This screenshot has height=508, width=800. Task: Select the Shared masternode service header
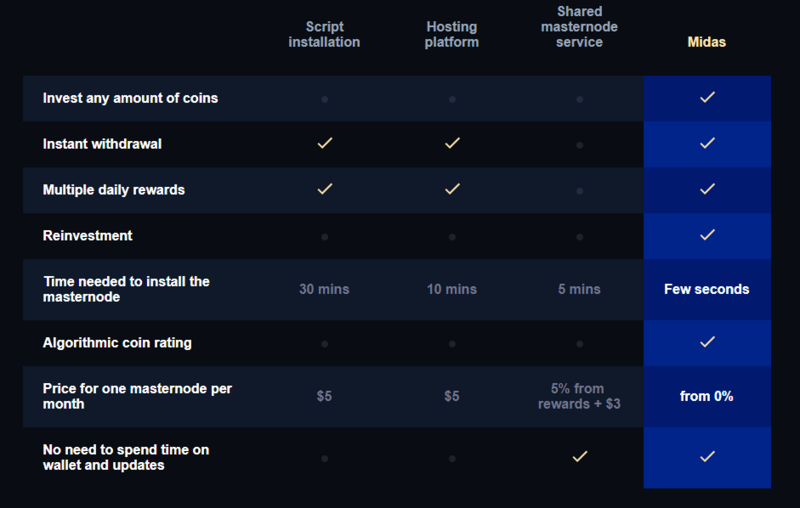[x=580, y=27]
